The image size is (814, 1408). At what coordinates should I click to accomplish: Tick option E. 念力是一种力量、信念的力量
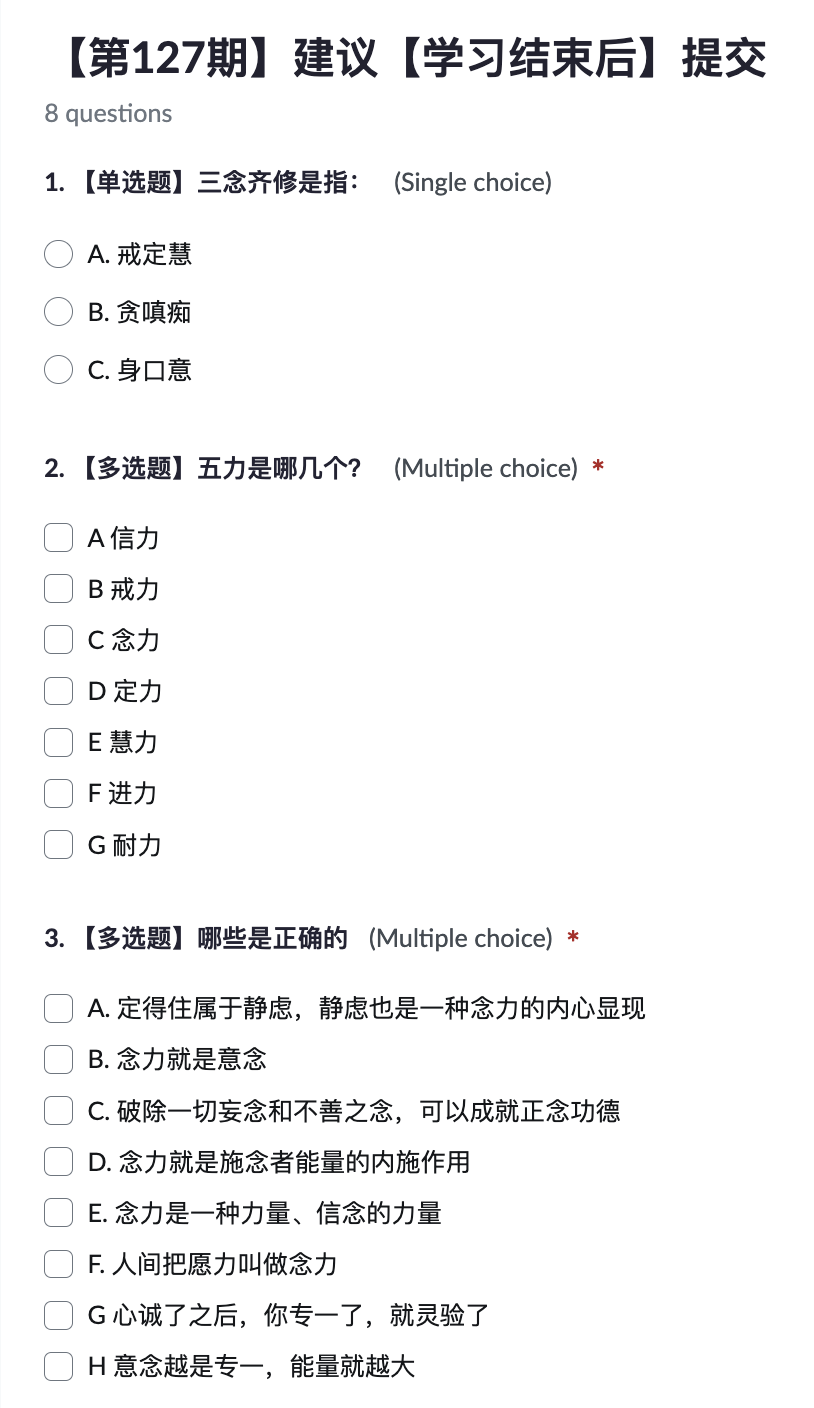[59, 1213]
